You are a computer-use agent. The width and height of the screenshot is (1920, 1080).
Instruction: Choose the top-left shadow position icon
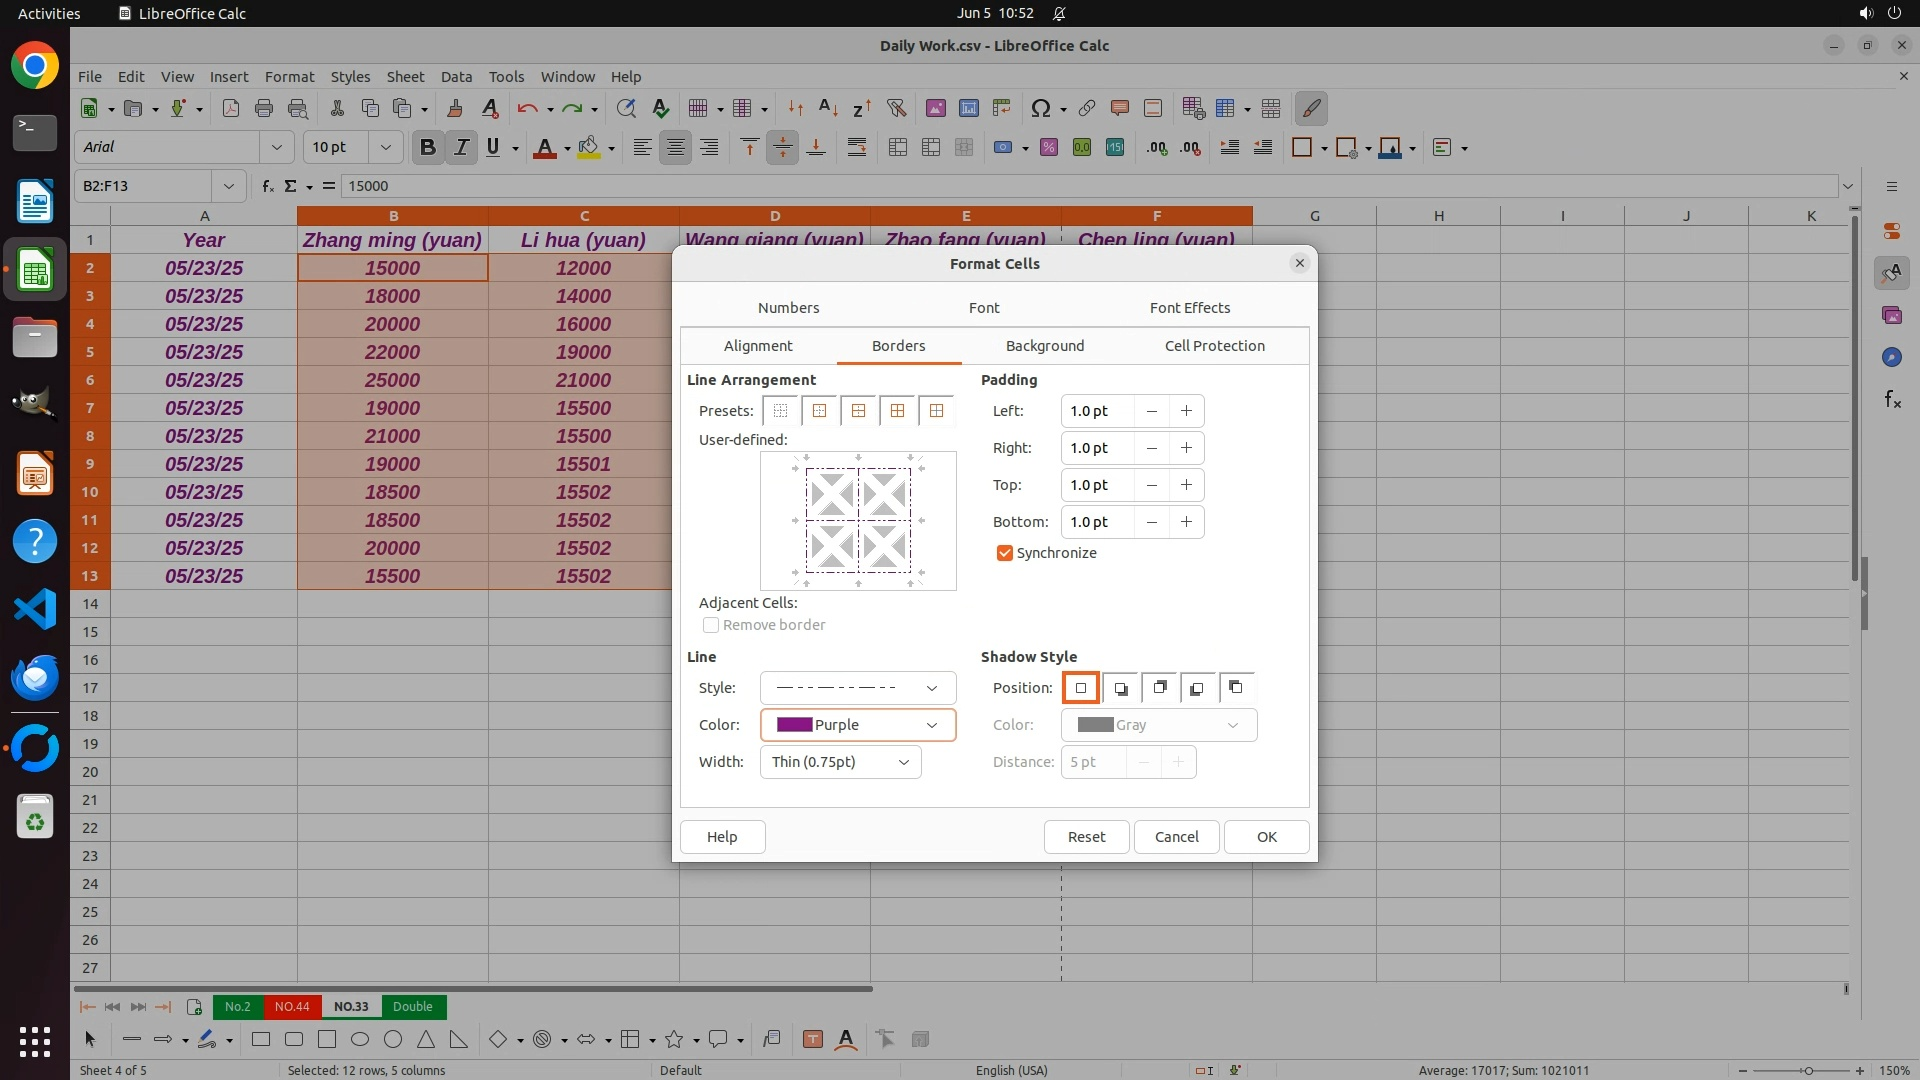[x=1236, y=688]
